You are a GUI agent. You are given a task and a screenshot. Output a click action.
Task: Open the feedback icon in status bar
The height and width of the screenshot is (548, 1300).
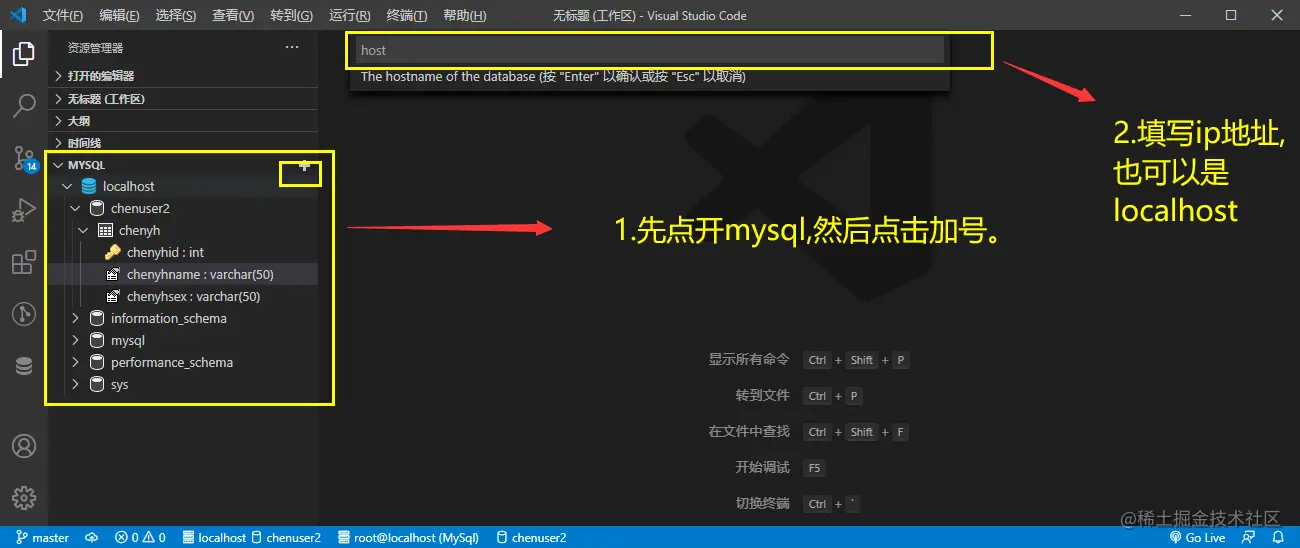[x=1248, y=537]
